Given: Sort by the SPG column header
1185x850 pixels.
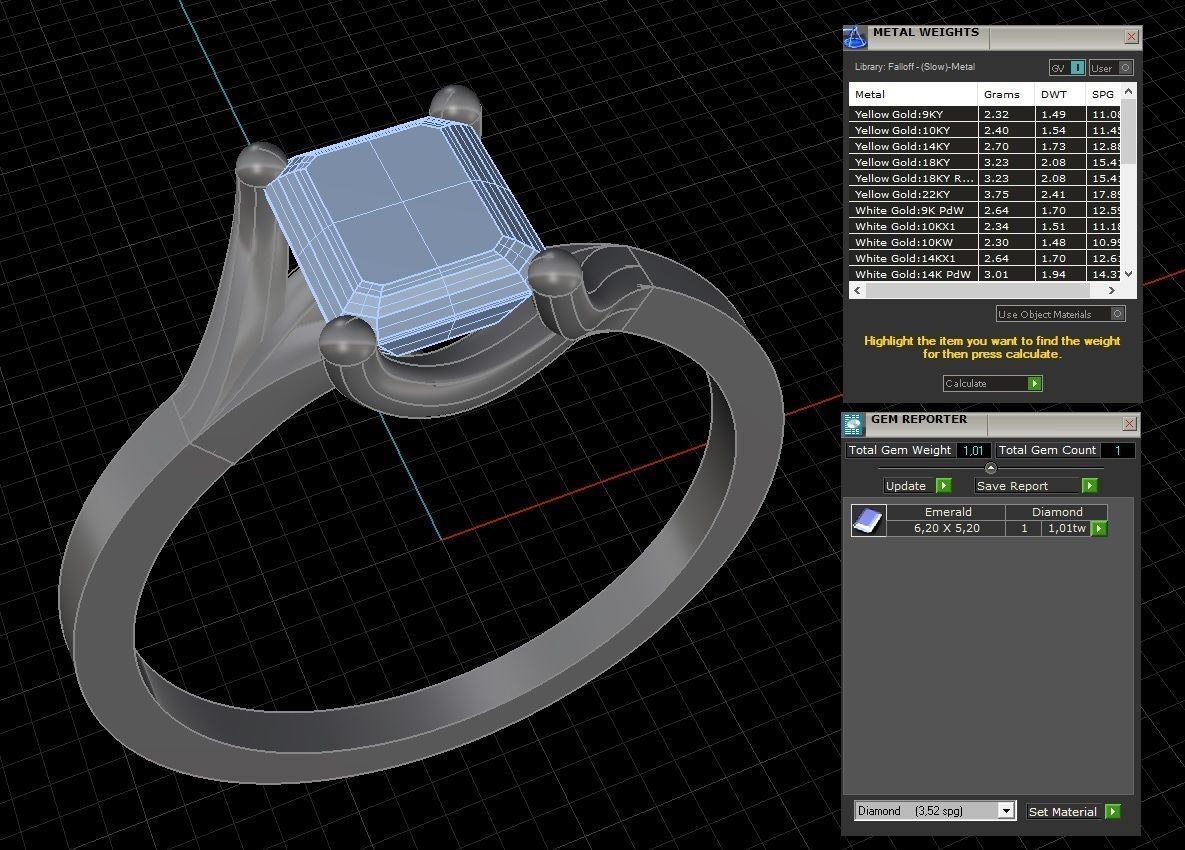Looking at the screenshot, I should click(x=1104, y=94).
